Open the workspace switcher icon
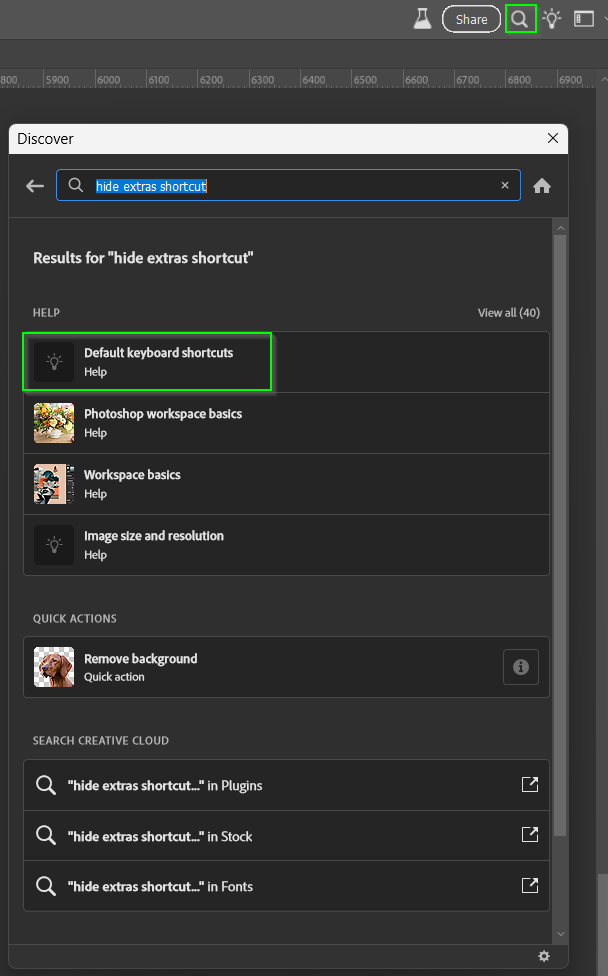Viewport: 608px width, 976px height. tap(584, 19)
